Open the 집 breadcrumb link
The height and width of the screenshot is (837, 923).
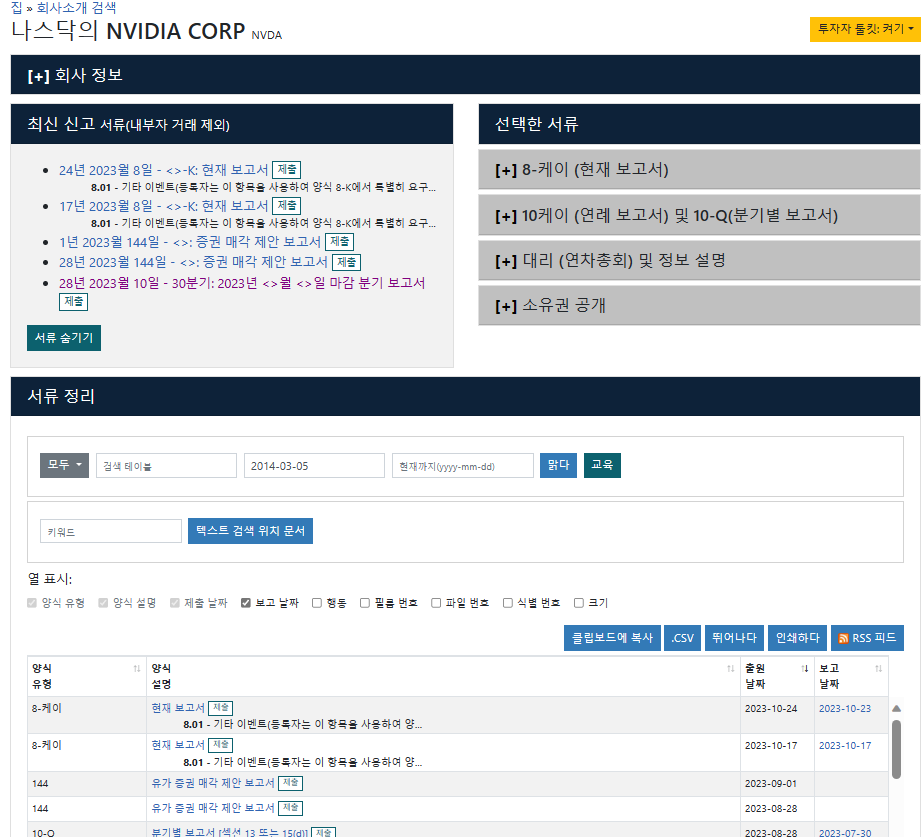click(16, 8)
